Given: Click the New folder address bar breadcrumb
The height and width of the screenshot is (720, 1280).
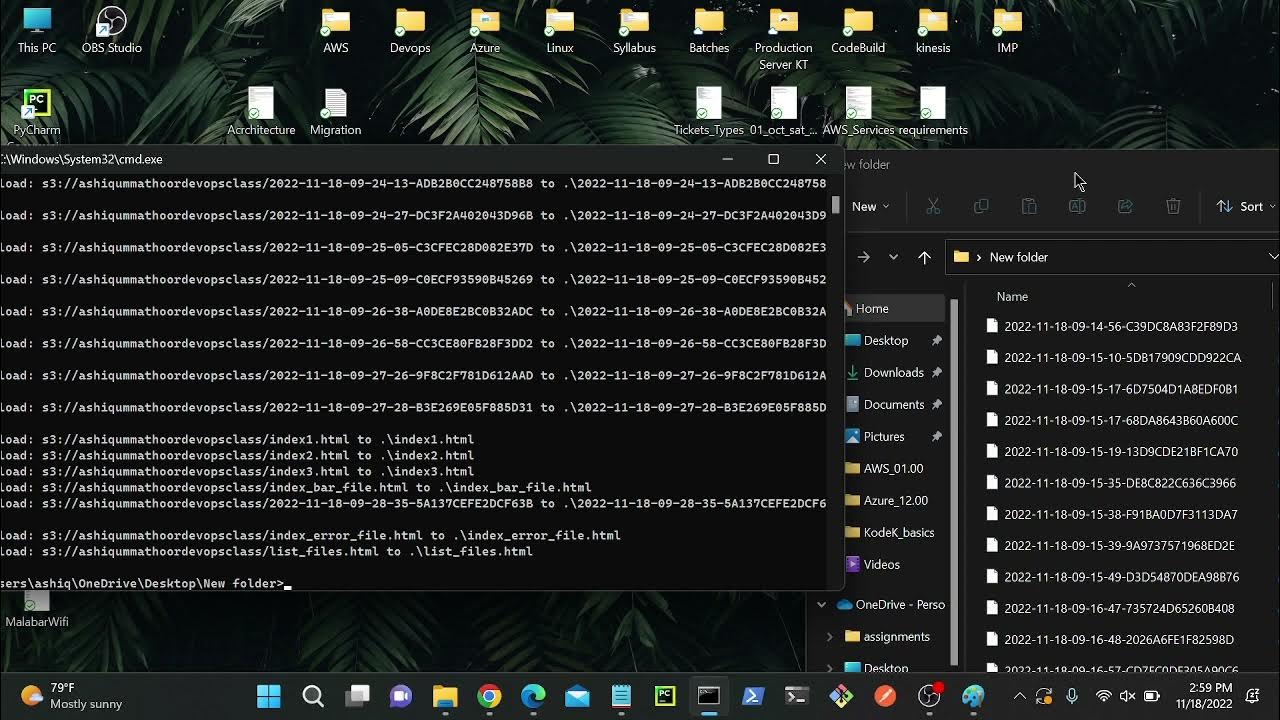Looking at the screenshot, I should pos(1019,257).
